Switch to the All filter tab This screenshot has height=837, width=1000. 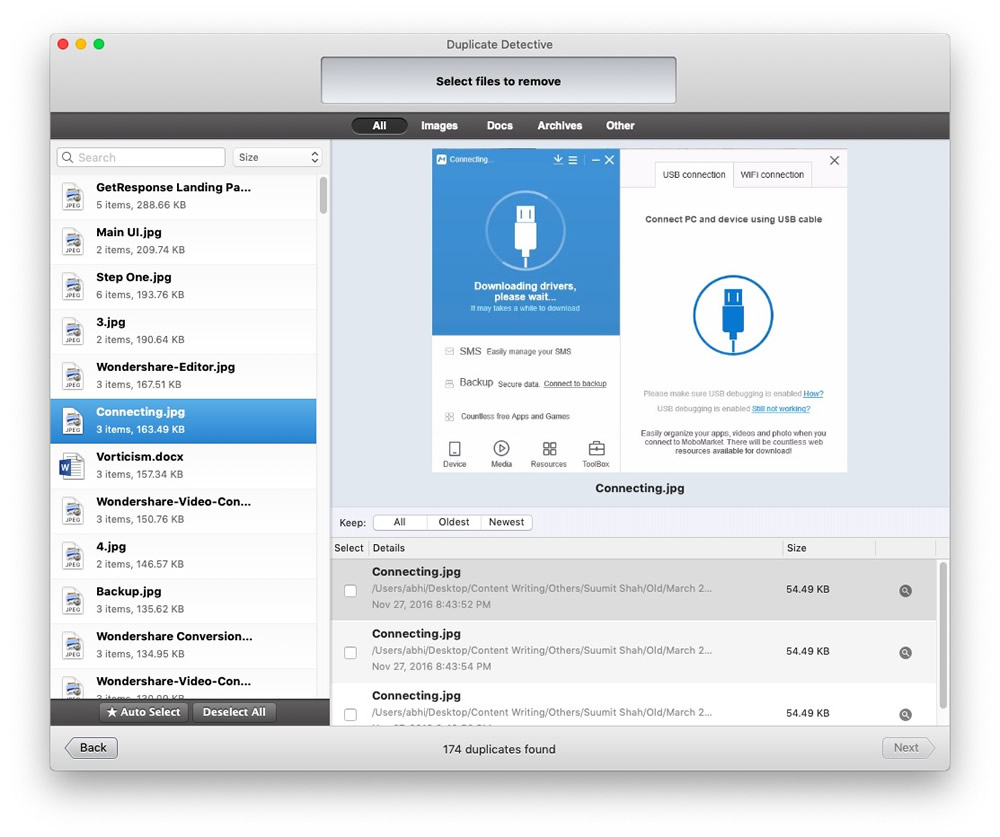(x=379, y=126)
